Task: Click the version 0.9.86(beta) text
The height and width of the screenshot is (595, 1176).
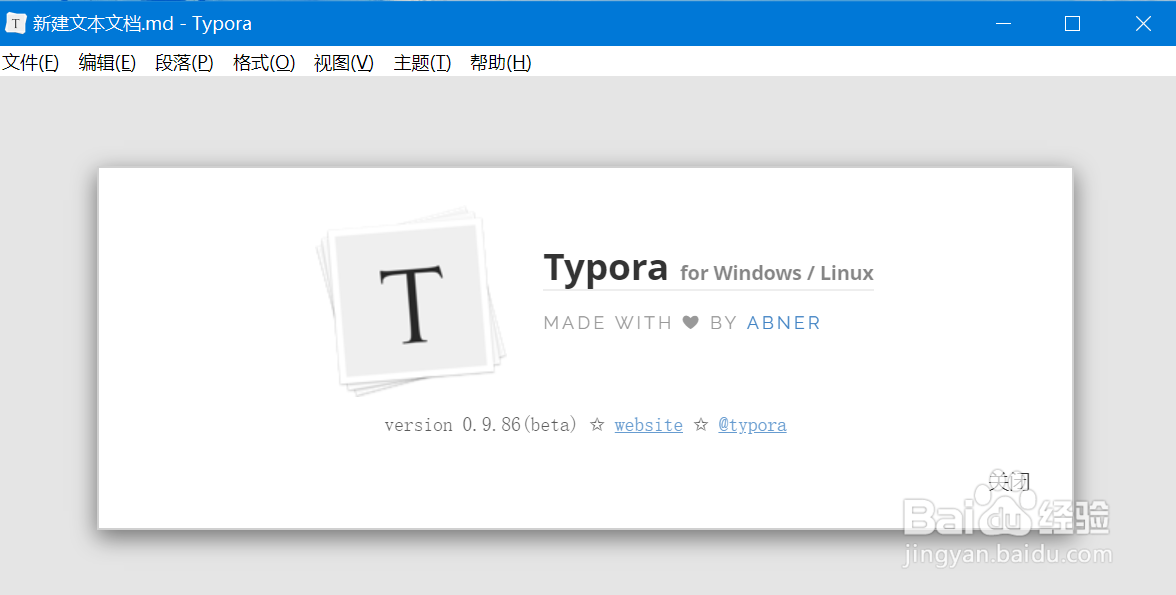Action: coord(480,425)
